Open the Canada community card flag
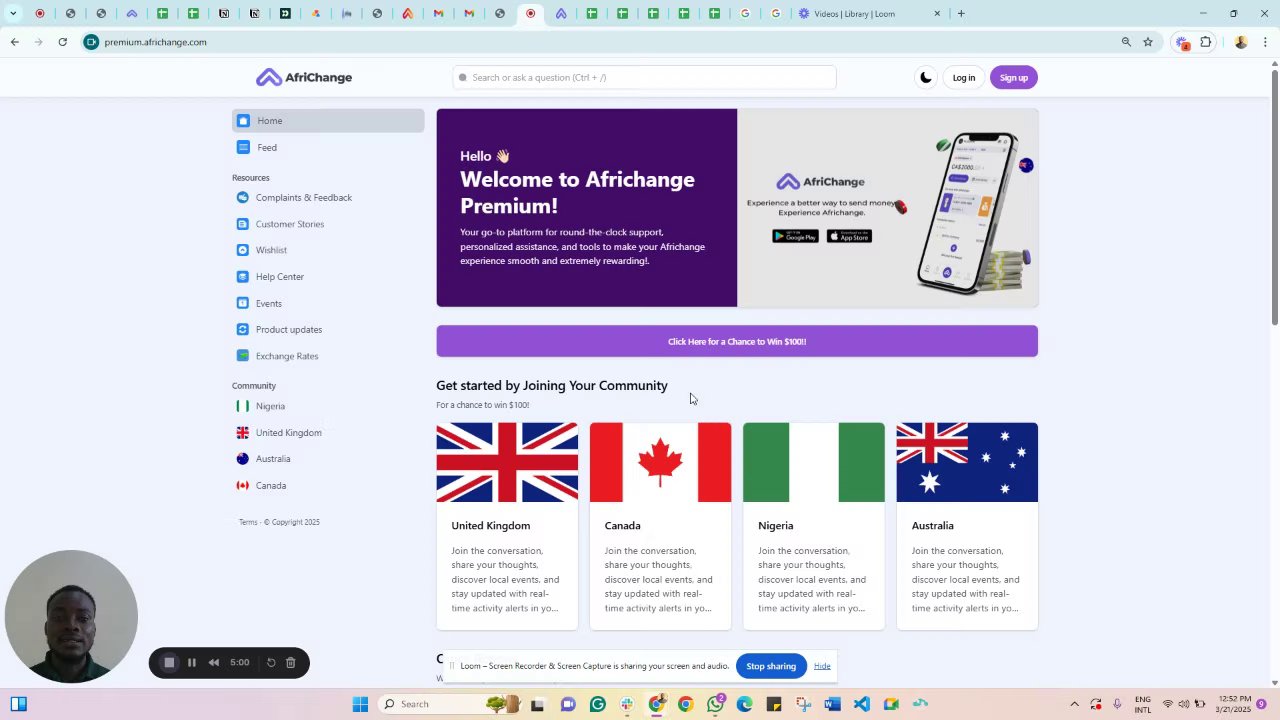The height and width of the screenshot is (720, 1280). tap(660, 462)
